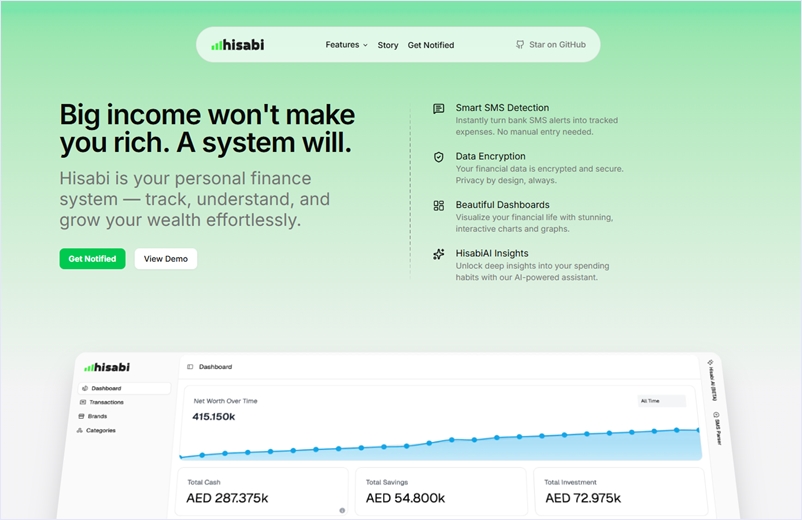Open the Story page from navbar
The image size is (802, 520).
coord(388,45)
